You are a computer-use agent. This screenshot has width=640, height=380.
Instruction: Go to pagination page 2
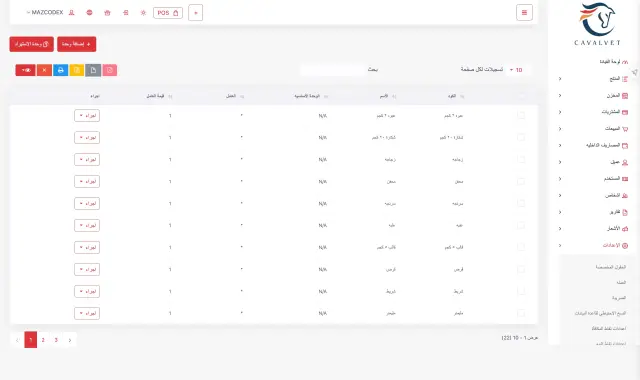[x=43, y=340]
